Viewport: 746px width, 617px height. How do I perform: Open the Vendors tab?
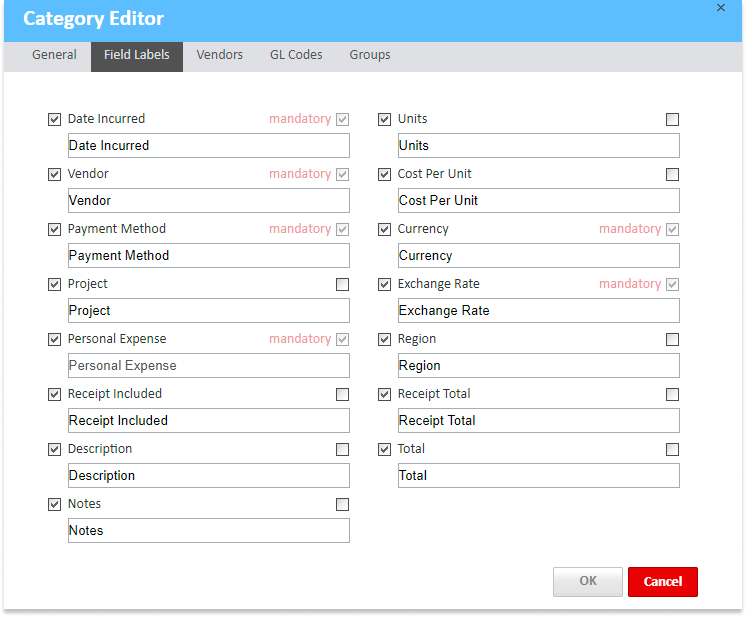pos(219,55)
